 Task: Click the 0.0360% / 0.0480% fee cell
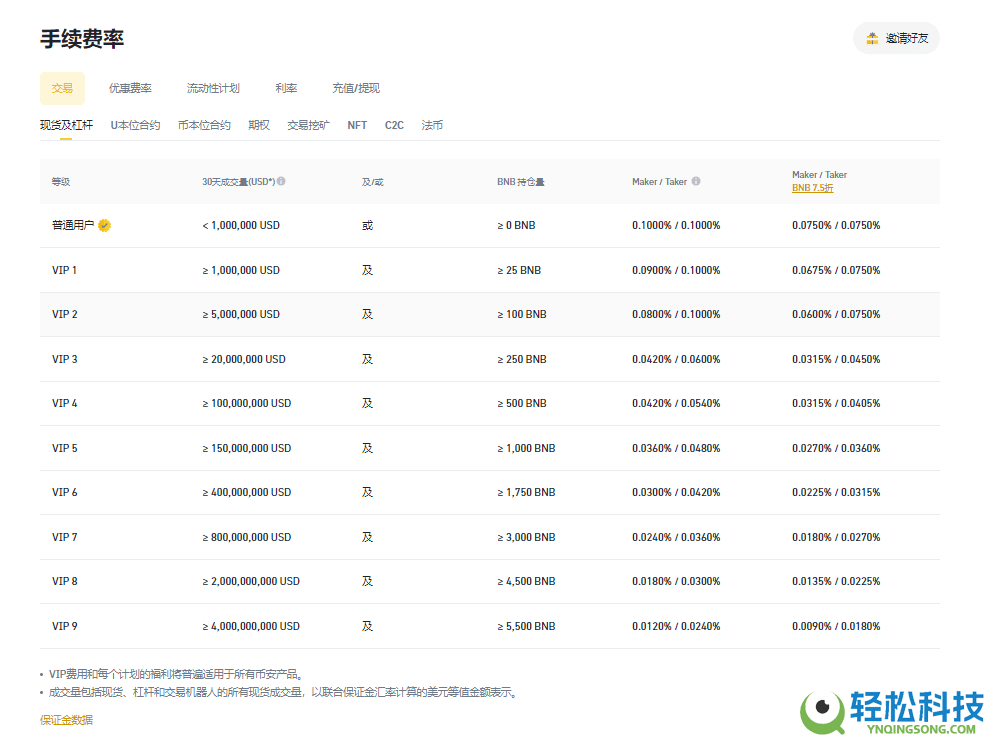point(676,448)
